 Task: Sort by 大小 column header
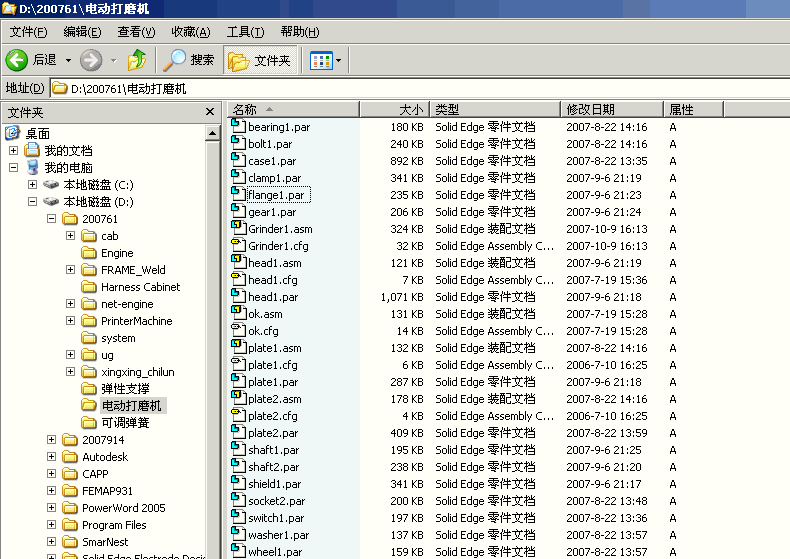click(394, 109)
